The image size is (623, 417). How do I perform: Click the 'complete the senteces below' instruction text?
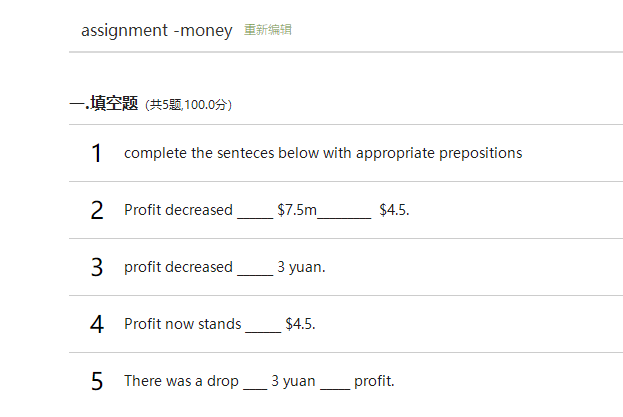pos(322,153)
